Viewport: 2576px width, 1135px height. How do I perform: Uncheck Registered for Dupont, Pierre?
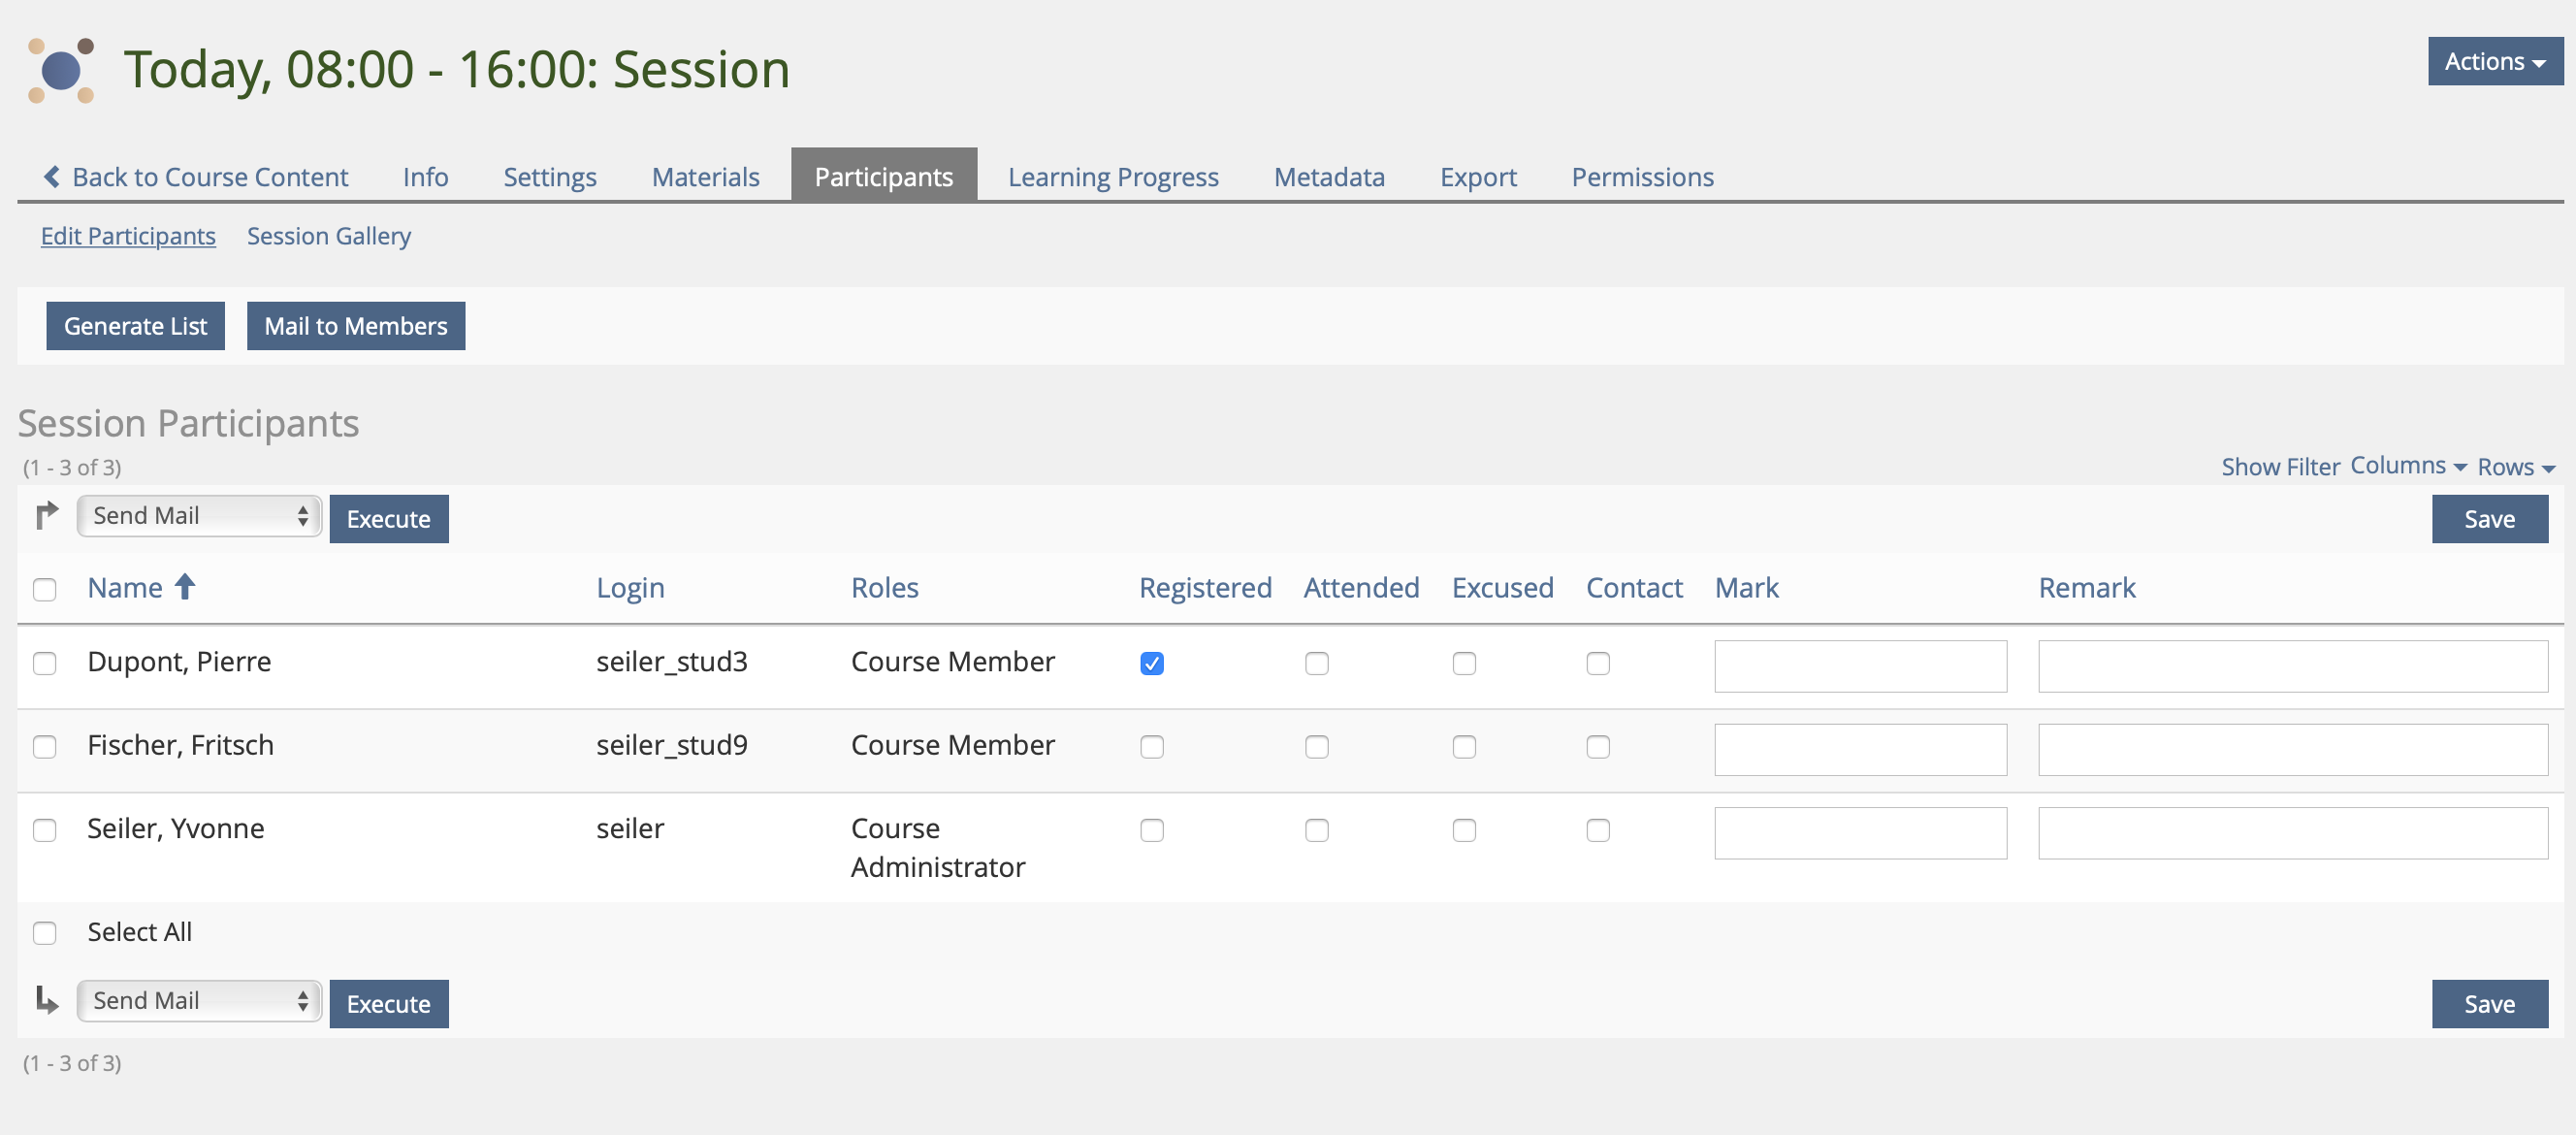coord(1151,663)
